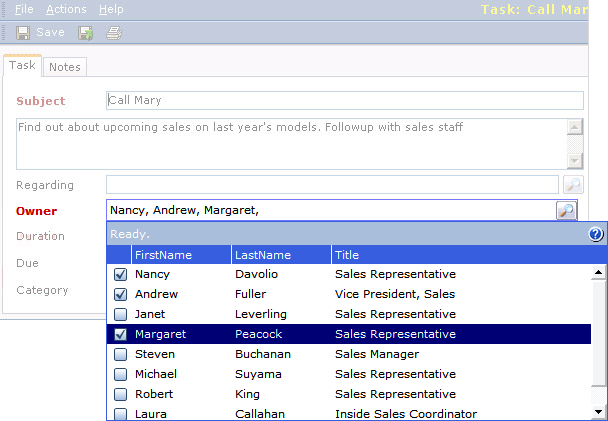Click the Janet first name cell
Screen dimensions: 608x421
point(150,314)
